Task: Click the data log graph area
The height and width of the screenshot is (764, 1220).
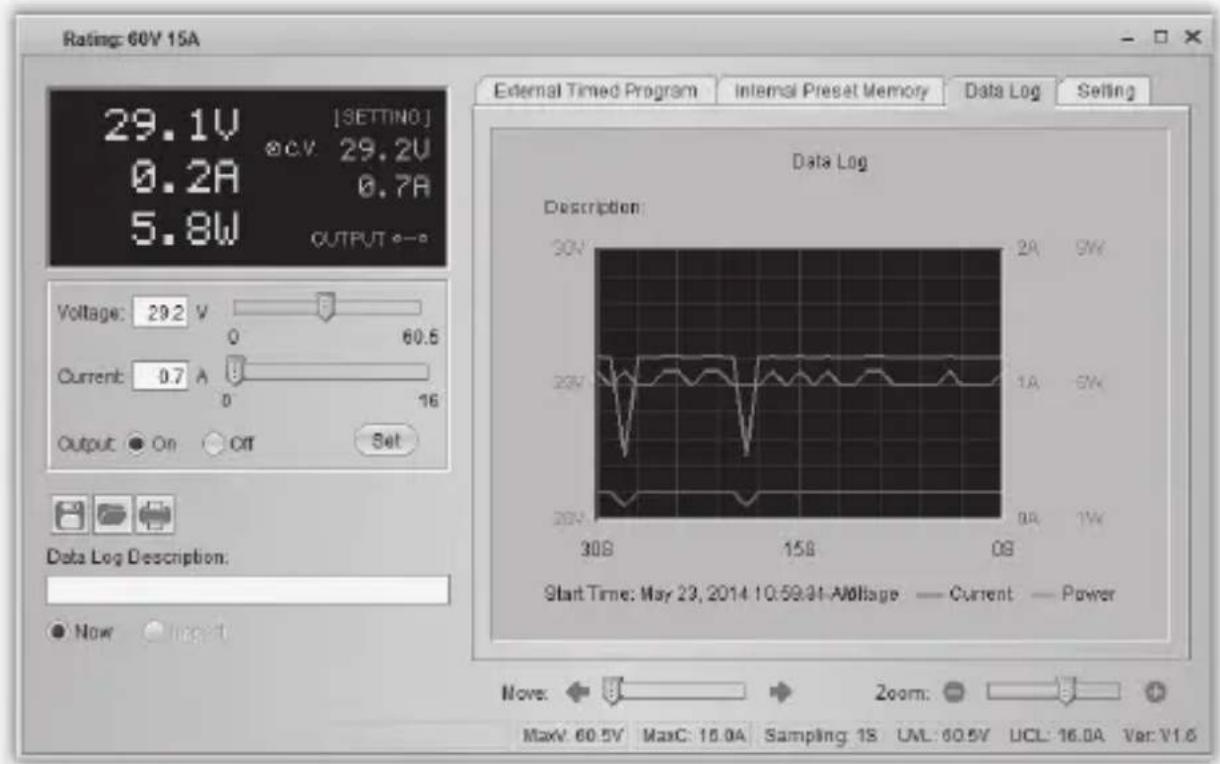Action: 797,384
